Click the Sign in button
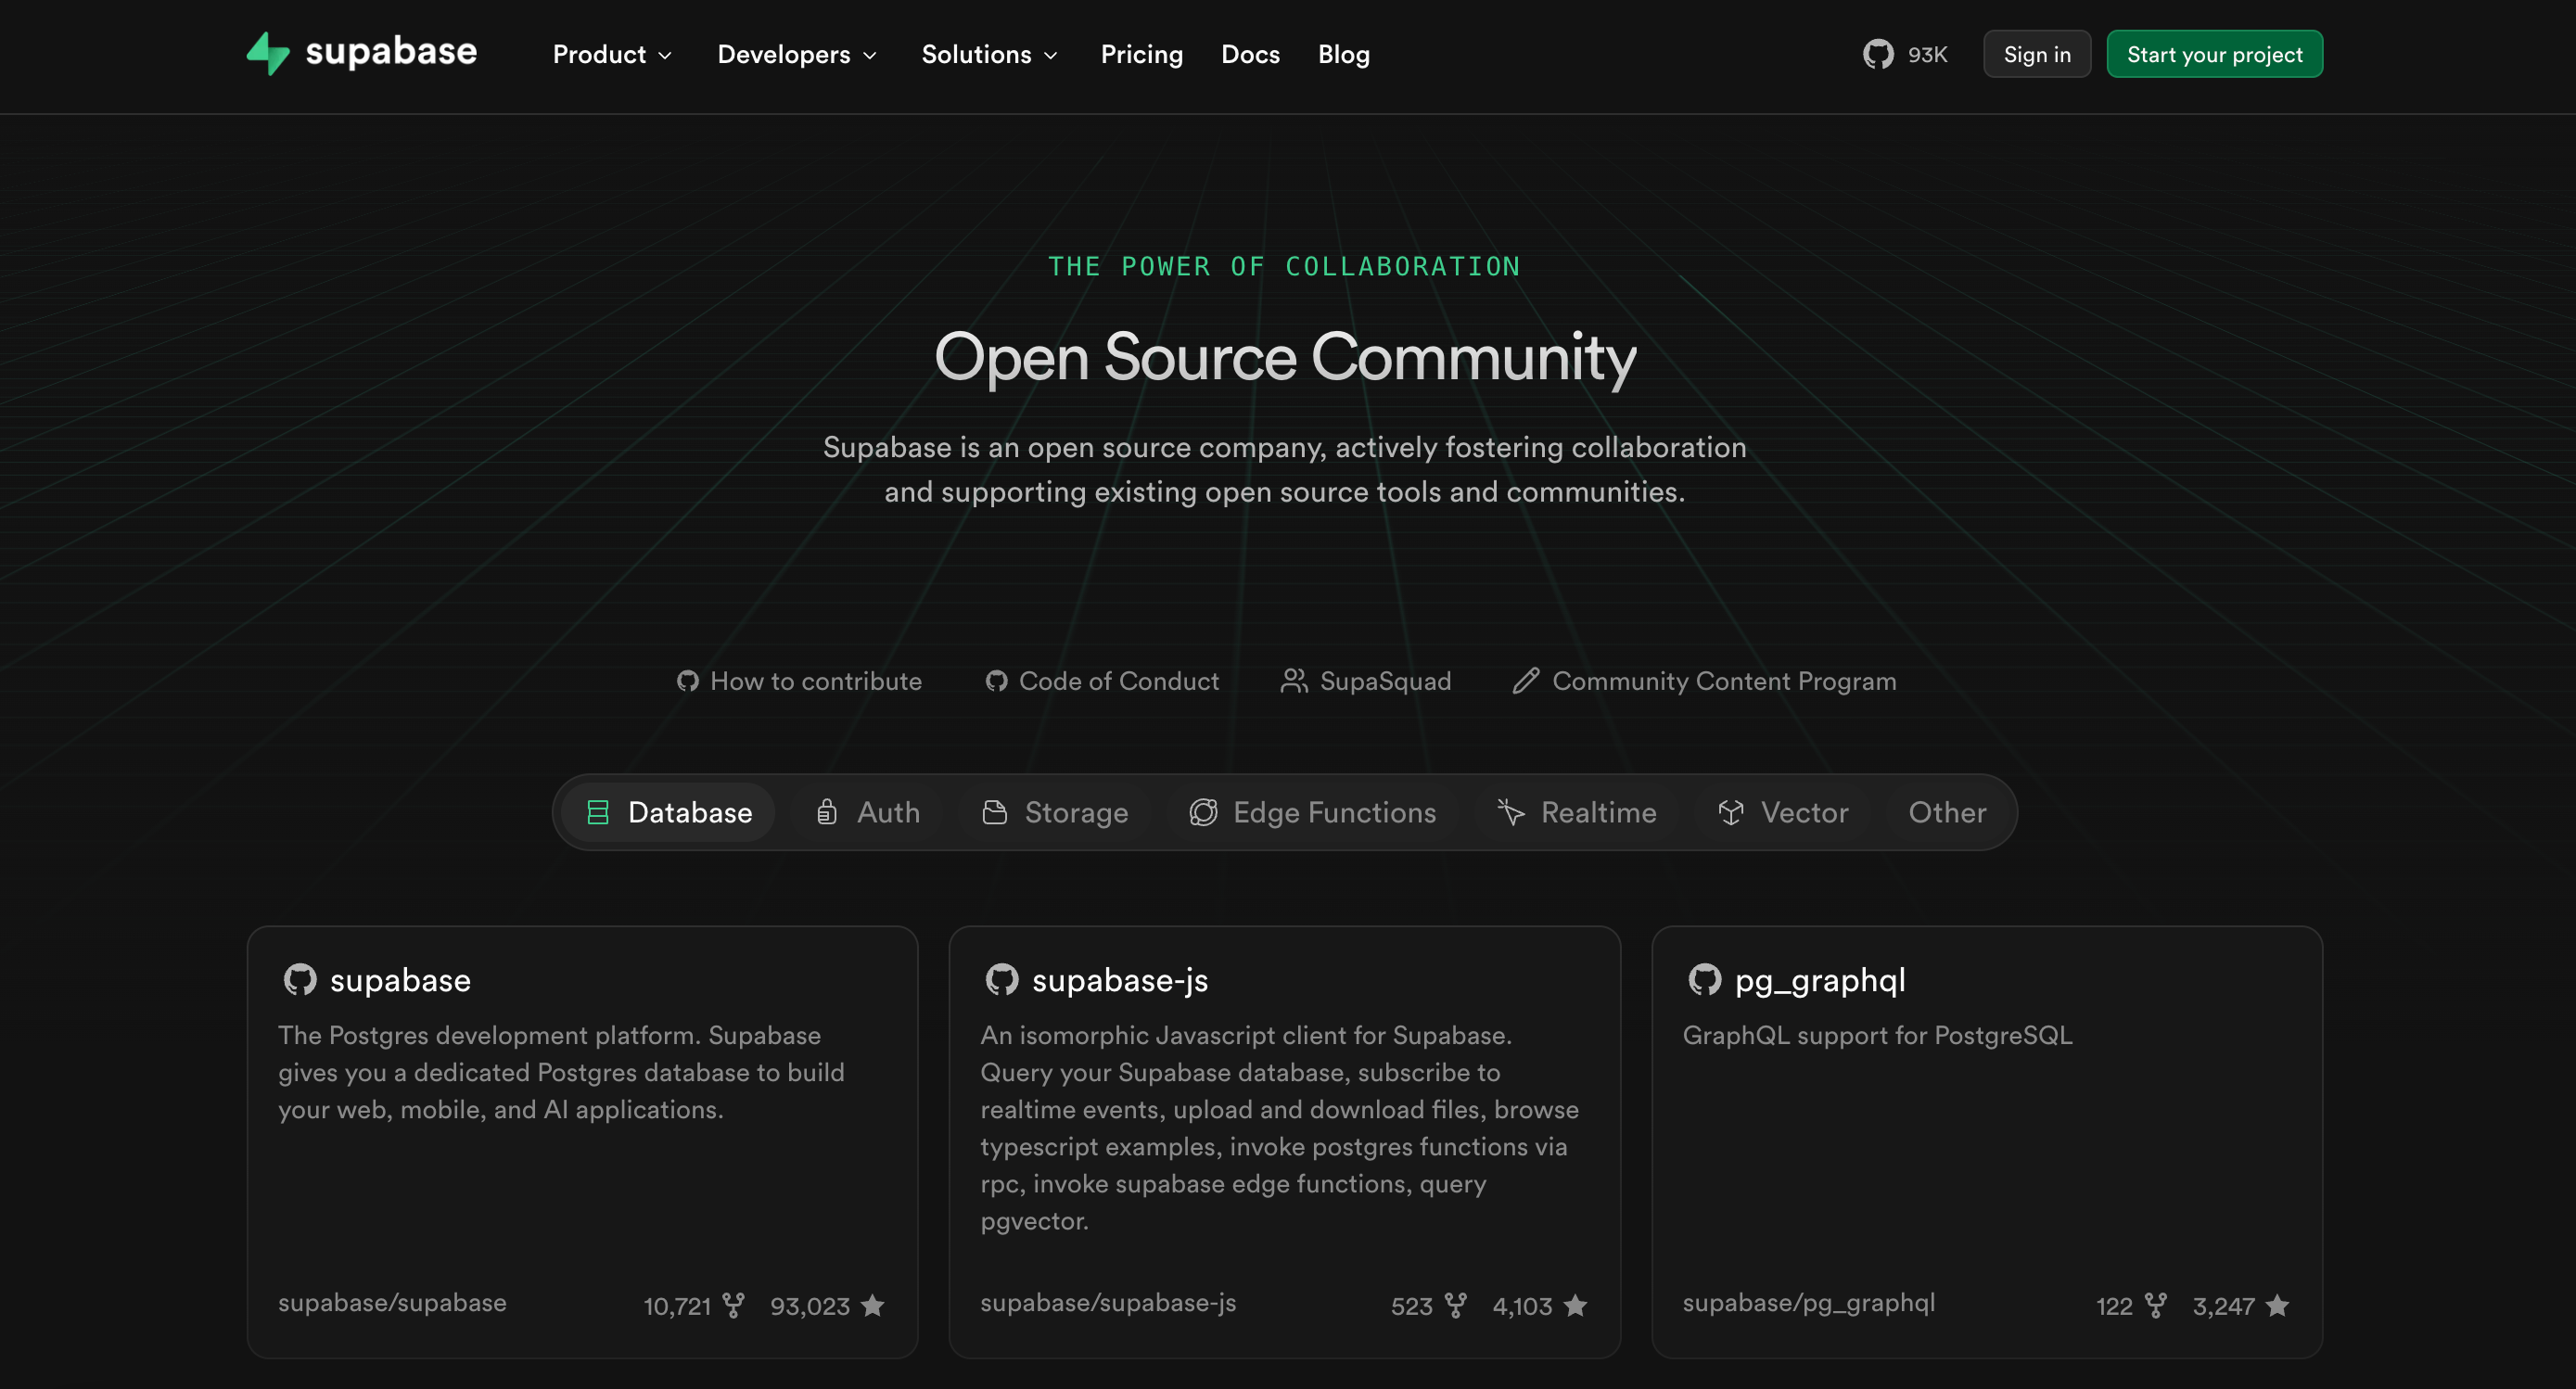This screenshot has width=2576, height=1389. tap(2036, 54)
